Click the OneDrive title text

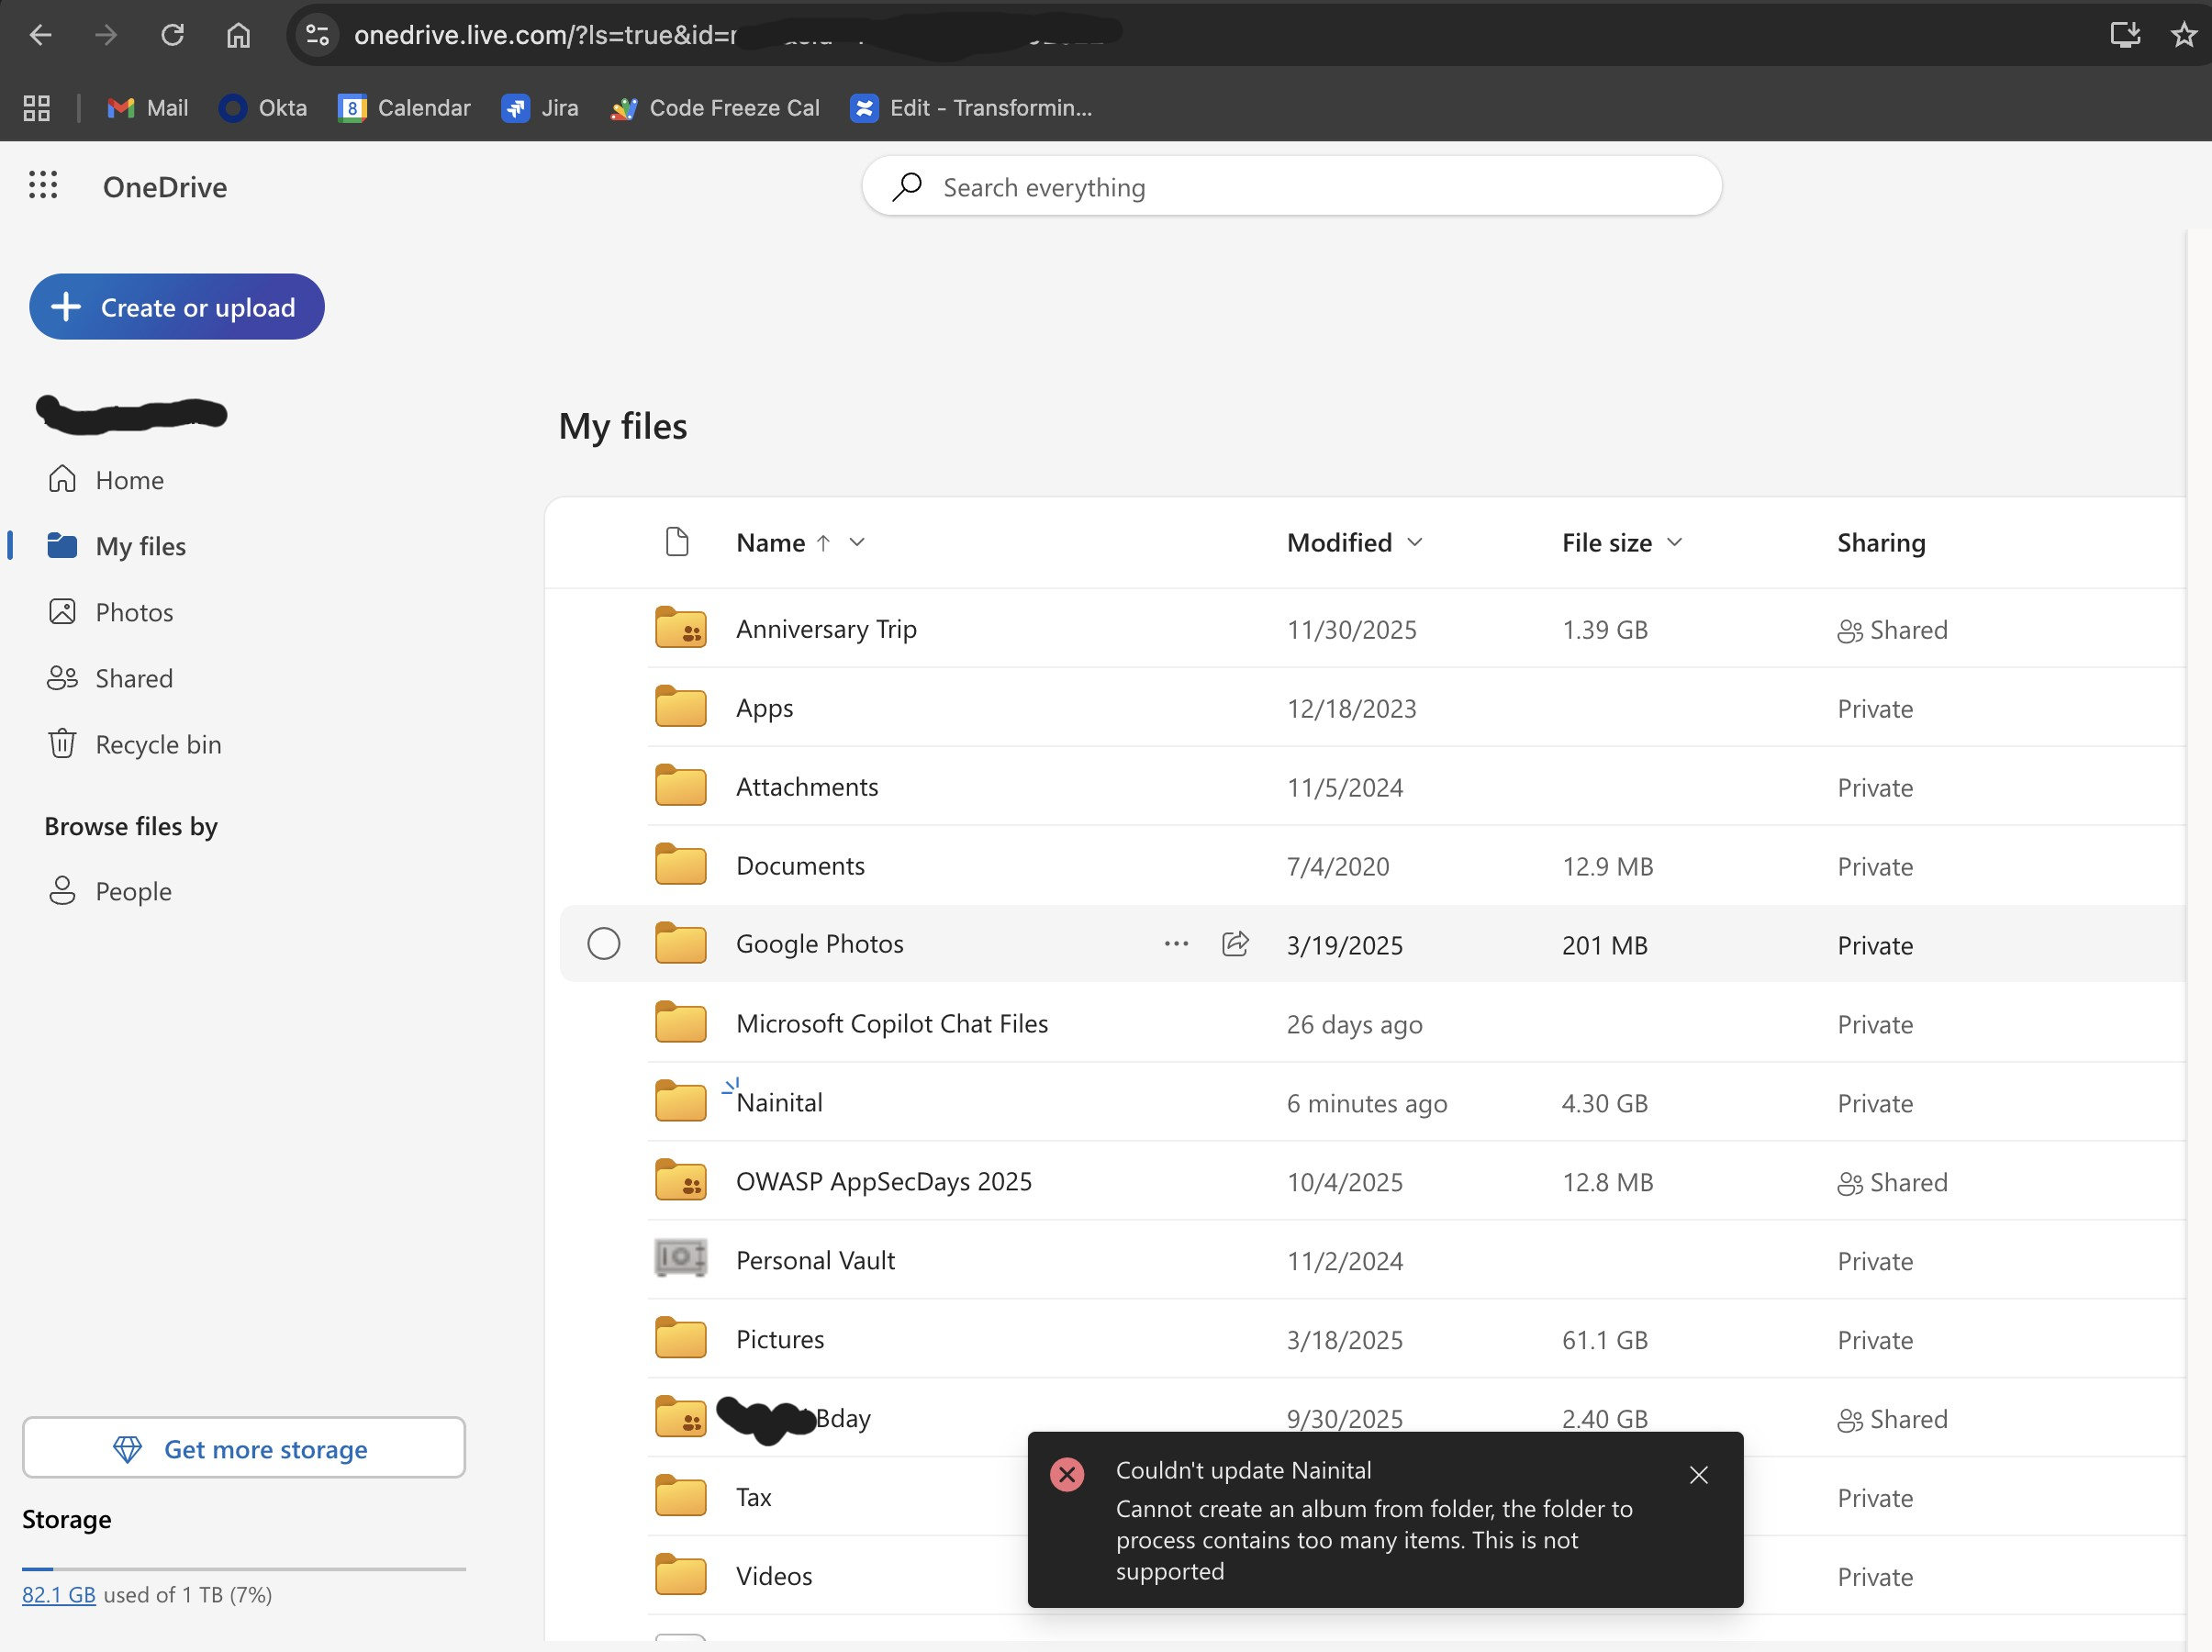[165, 187]
